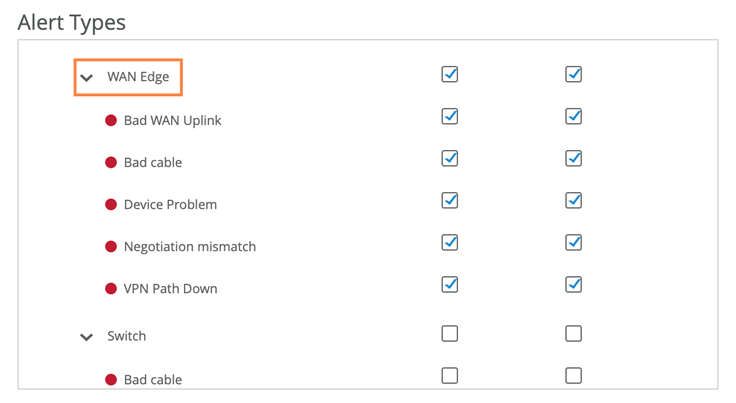
Task: Collapse the WAN Edge alert group
Action: tap(87, 78)
